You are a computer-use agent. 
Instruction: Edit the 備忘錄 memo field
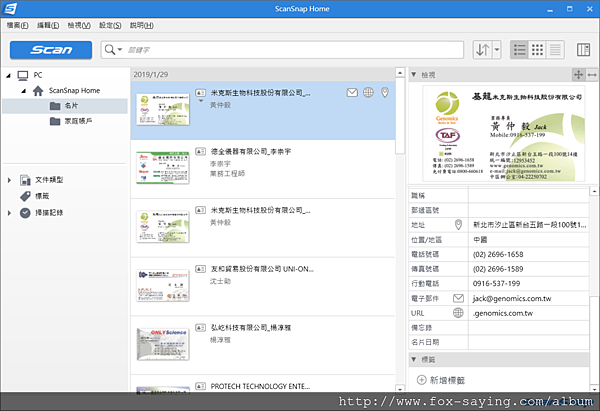click(529, 328)
